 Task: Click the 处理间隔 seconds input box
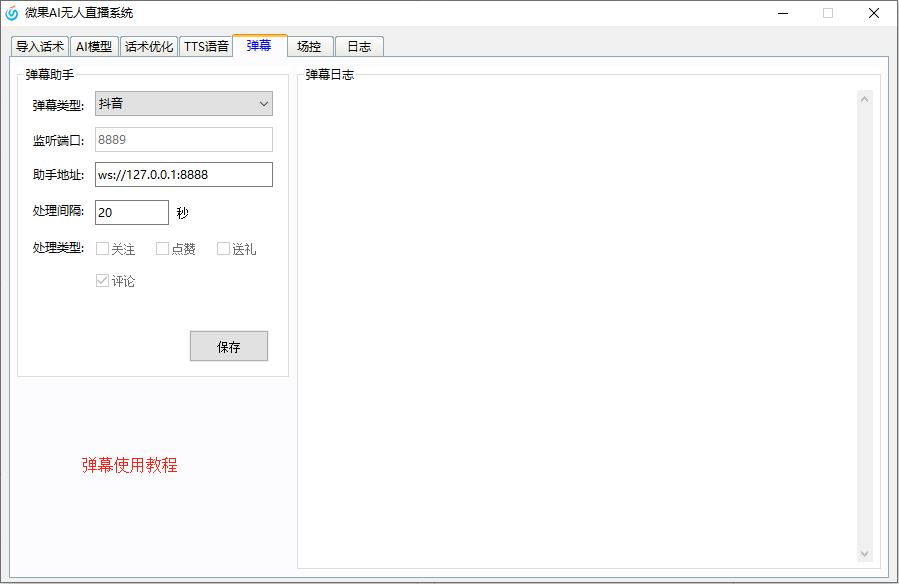tap(132, 212)
